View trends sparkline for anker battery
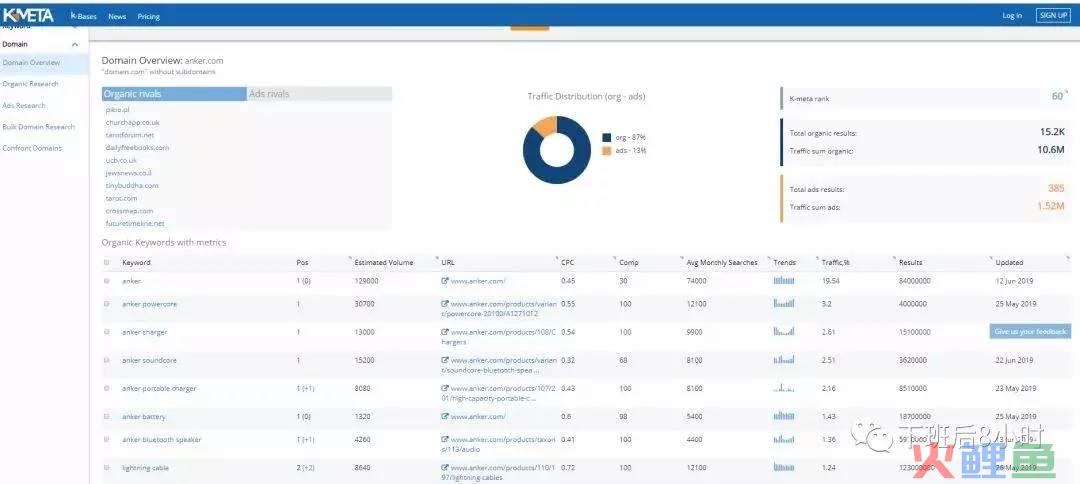 click(x=784, y=416)
